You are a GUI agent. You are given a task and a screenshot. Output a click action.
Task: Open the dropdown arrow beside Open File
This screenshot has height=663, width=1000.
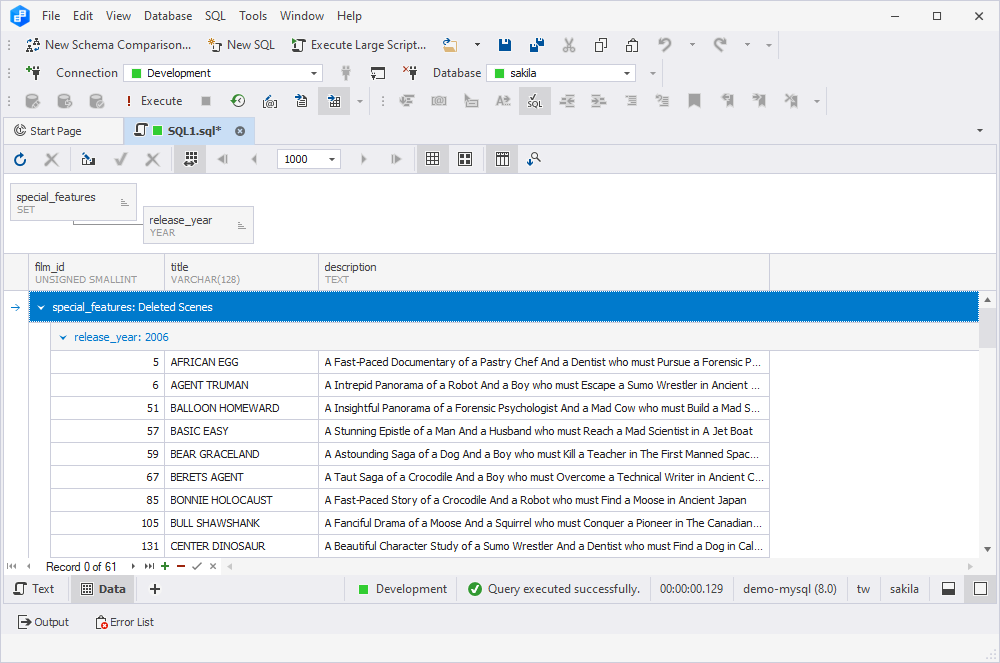pos(477,45)
